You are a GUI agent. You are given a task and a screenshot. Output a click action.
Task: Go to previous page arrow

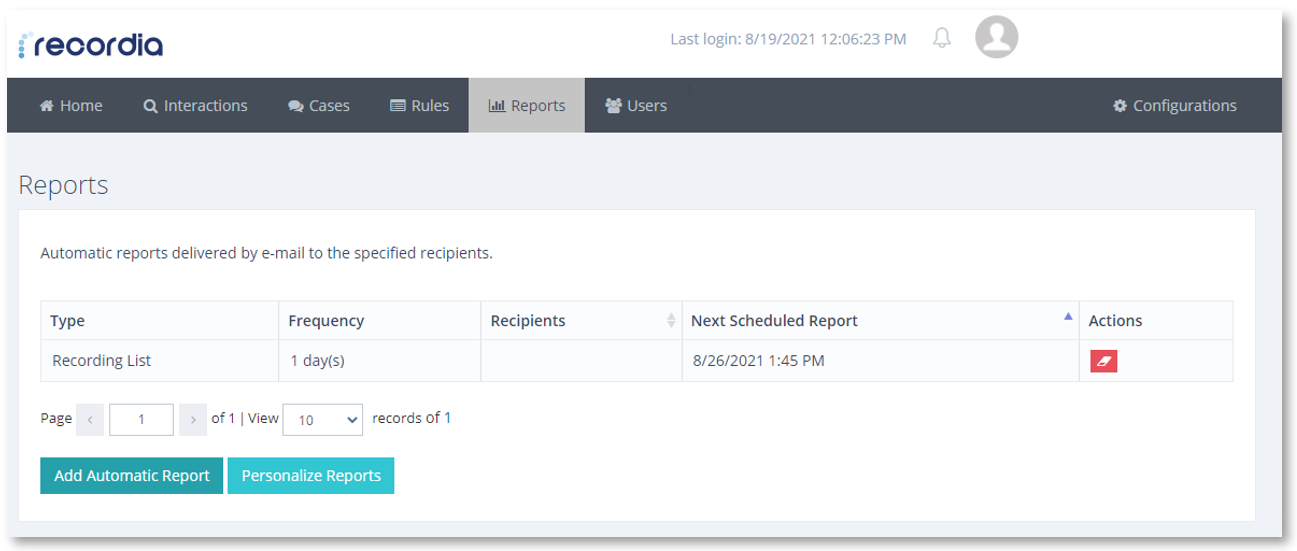pos(90,420)
